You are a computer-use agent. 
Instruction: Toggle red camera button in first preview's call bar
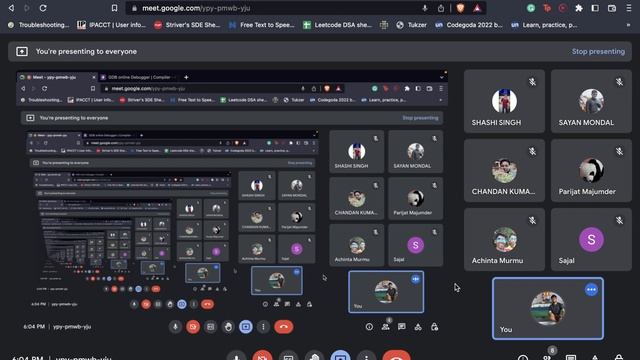pyautogui.click(x=193, y=327)
